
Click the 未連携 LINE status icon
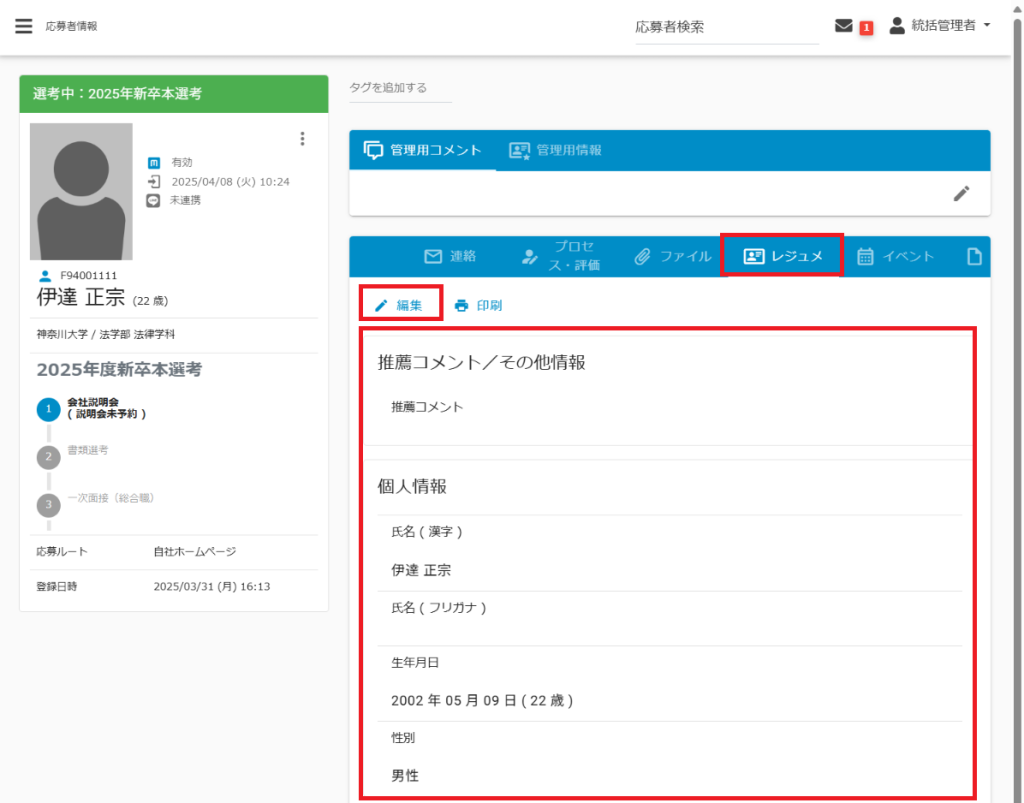click(x=153, y=200)
